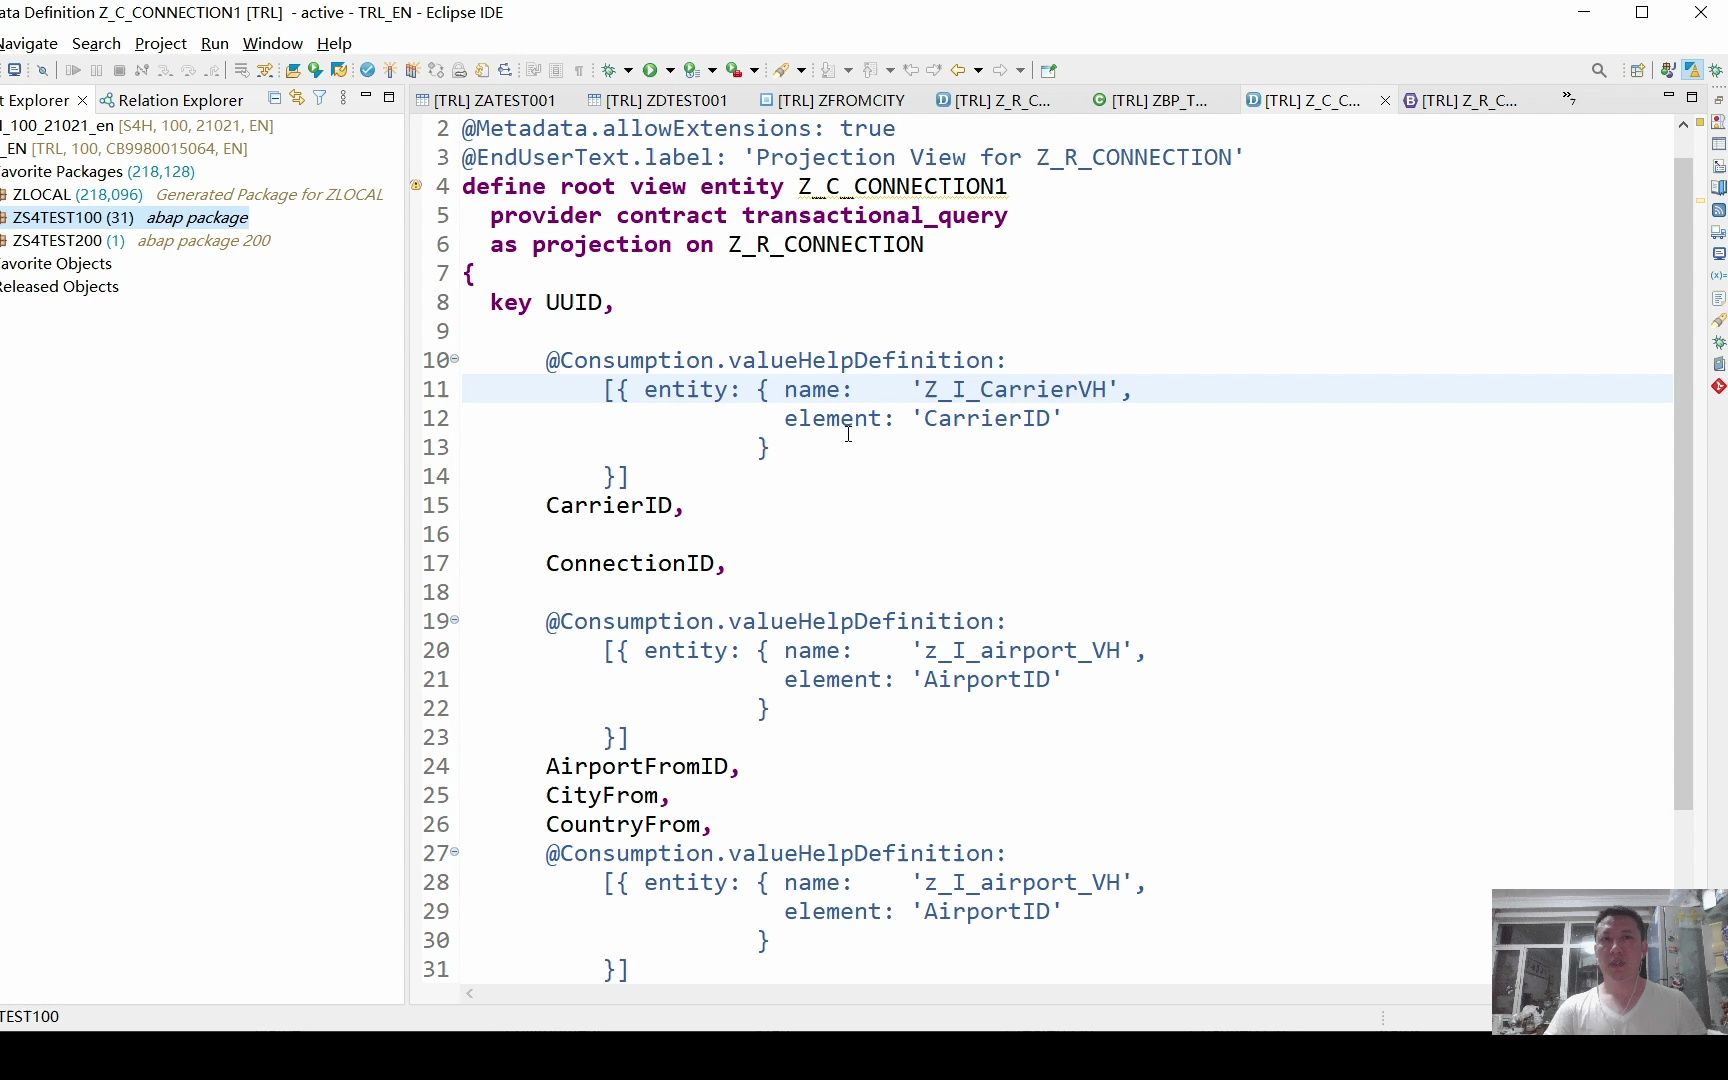Click the Collapse All icon in explorer
Viewport: 1728px width, 1080px height.
point(274,98)
